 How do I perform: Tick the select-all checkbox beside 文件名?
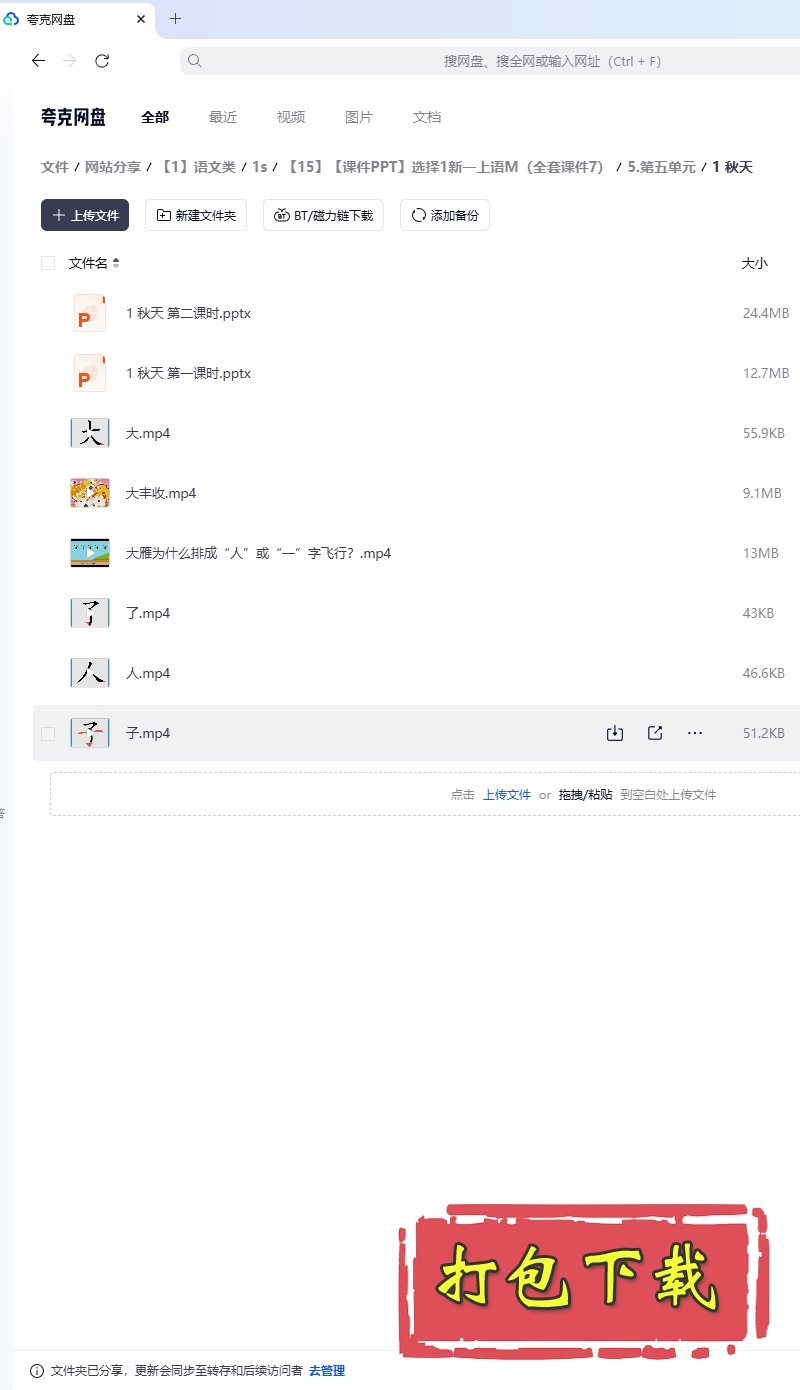(48, 263)
